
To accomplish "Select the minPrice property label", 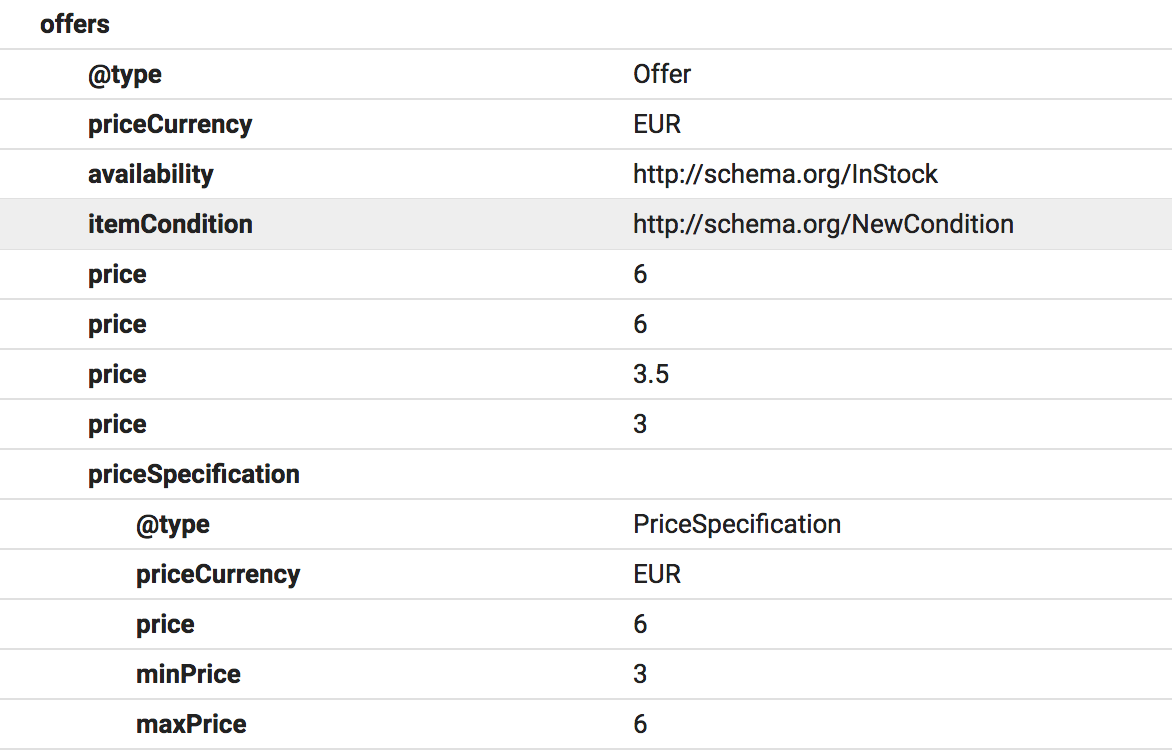I will click(x=188, y=674).
